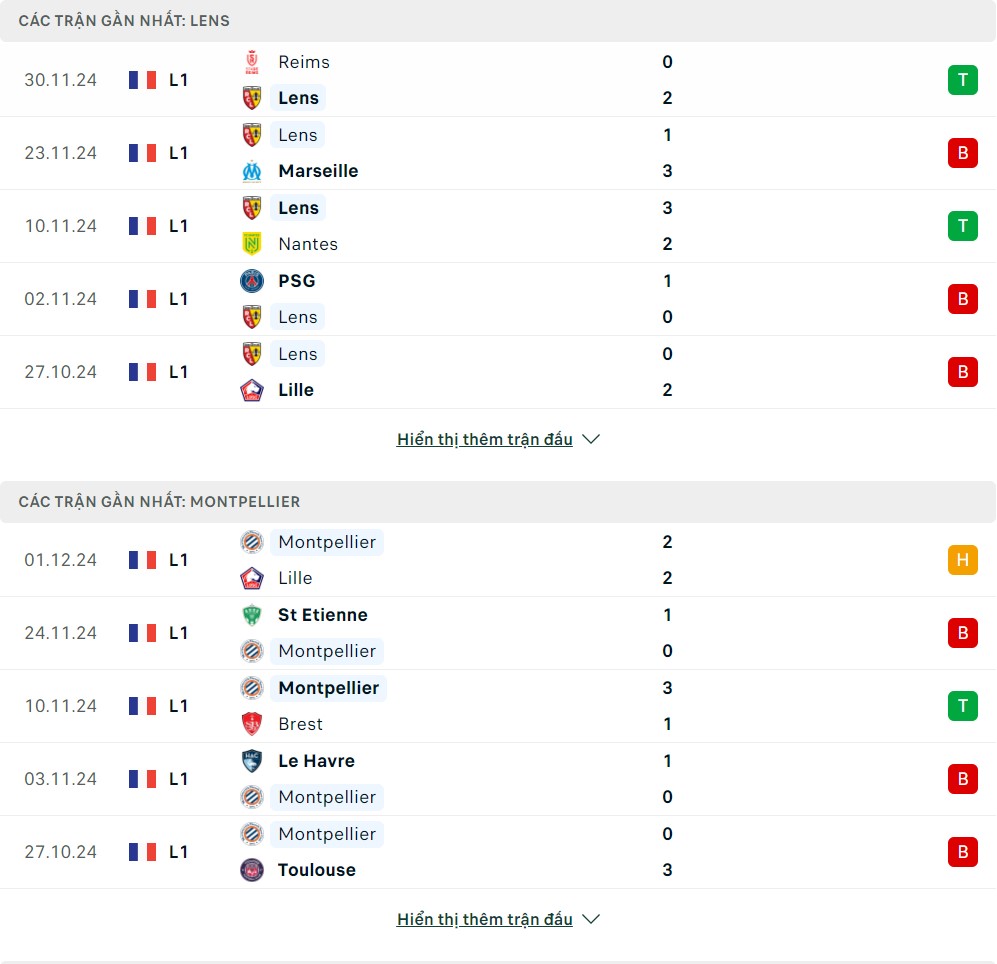Screen dimensions: 997x964
Task: Select the PSG team name
Action: (297, 281)
